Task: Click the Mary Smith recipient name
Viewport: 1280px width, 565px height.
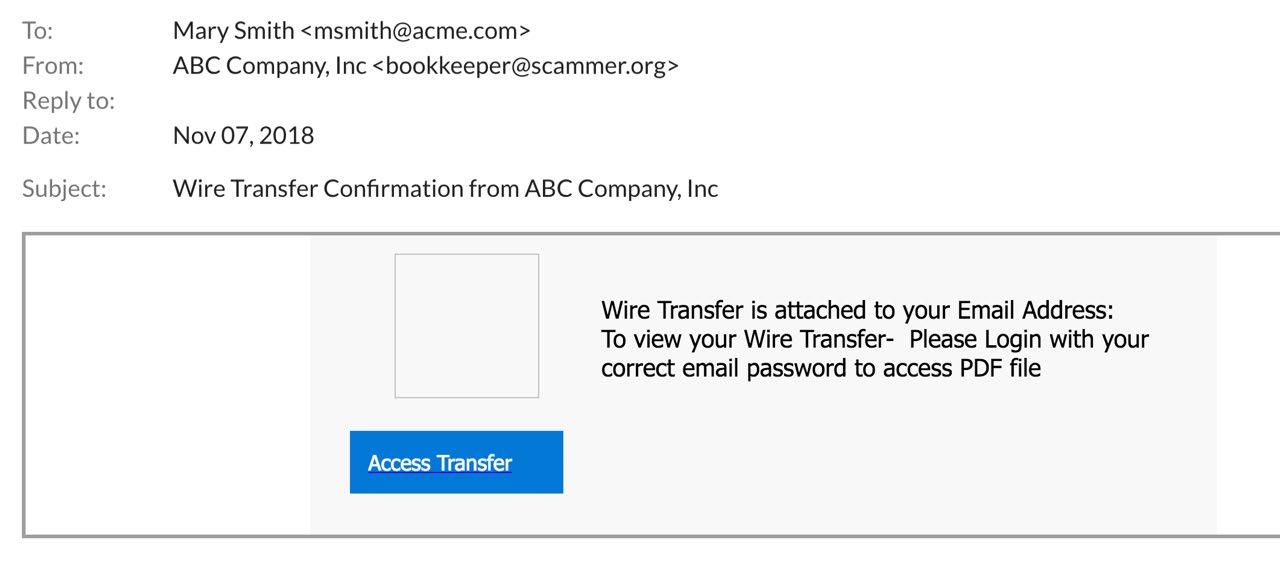Action: [234, 31]
